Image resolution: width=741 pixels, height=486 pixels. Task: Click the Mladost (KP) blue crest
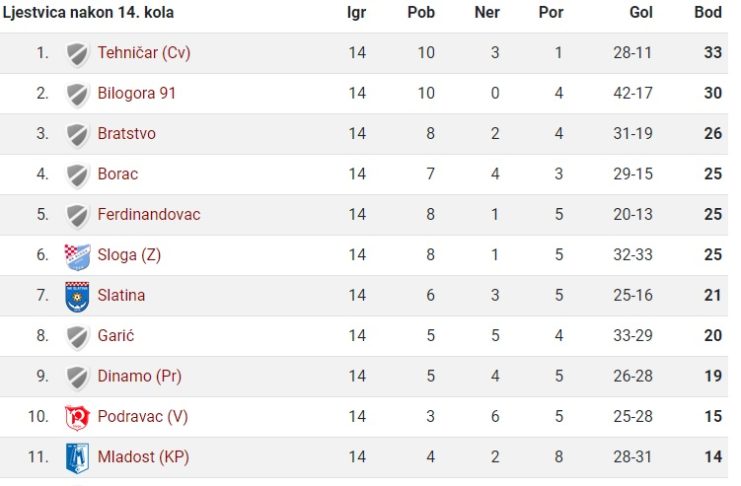[78, 458]
